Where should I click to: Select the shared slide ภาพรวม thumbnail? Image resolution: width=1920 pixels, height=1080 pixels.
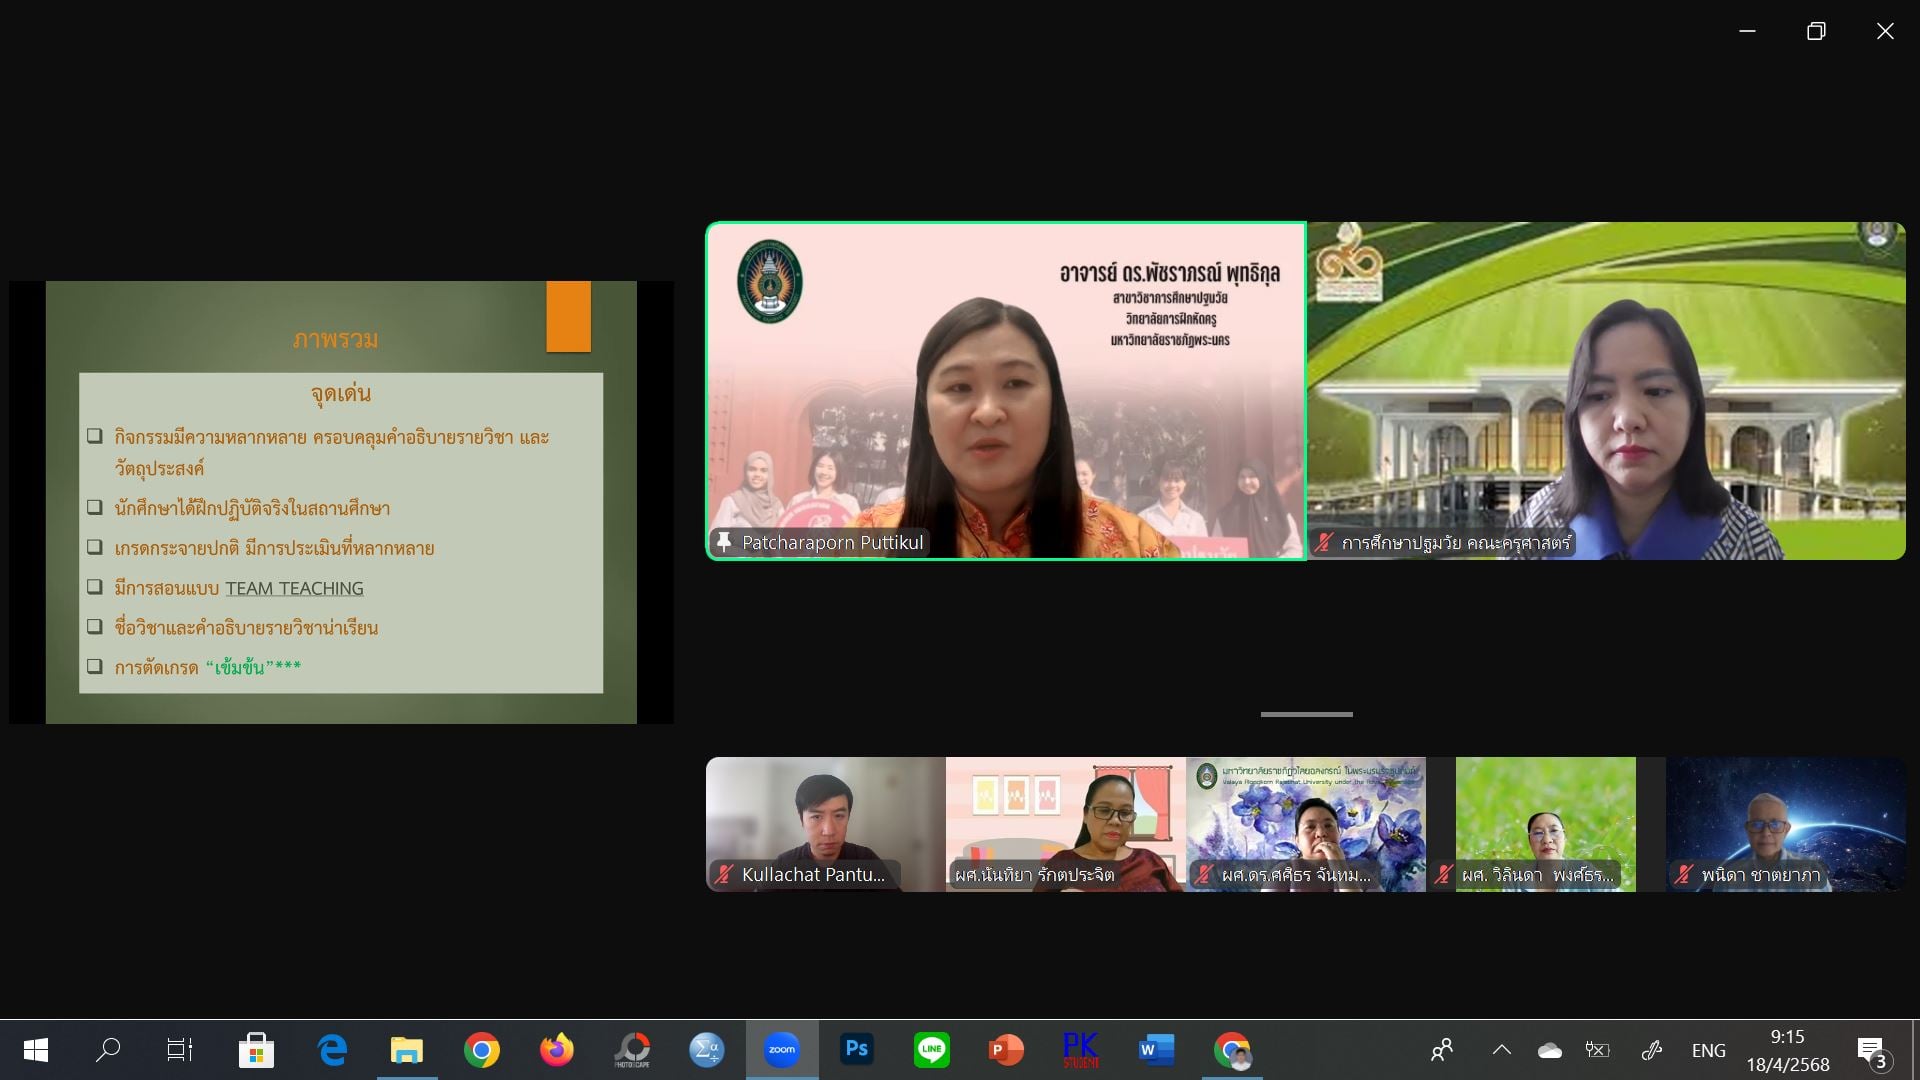(x=341, y=502)
